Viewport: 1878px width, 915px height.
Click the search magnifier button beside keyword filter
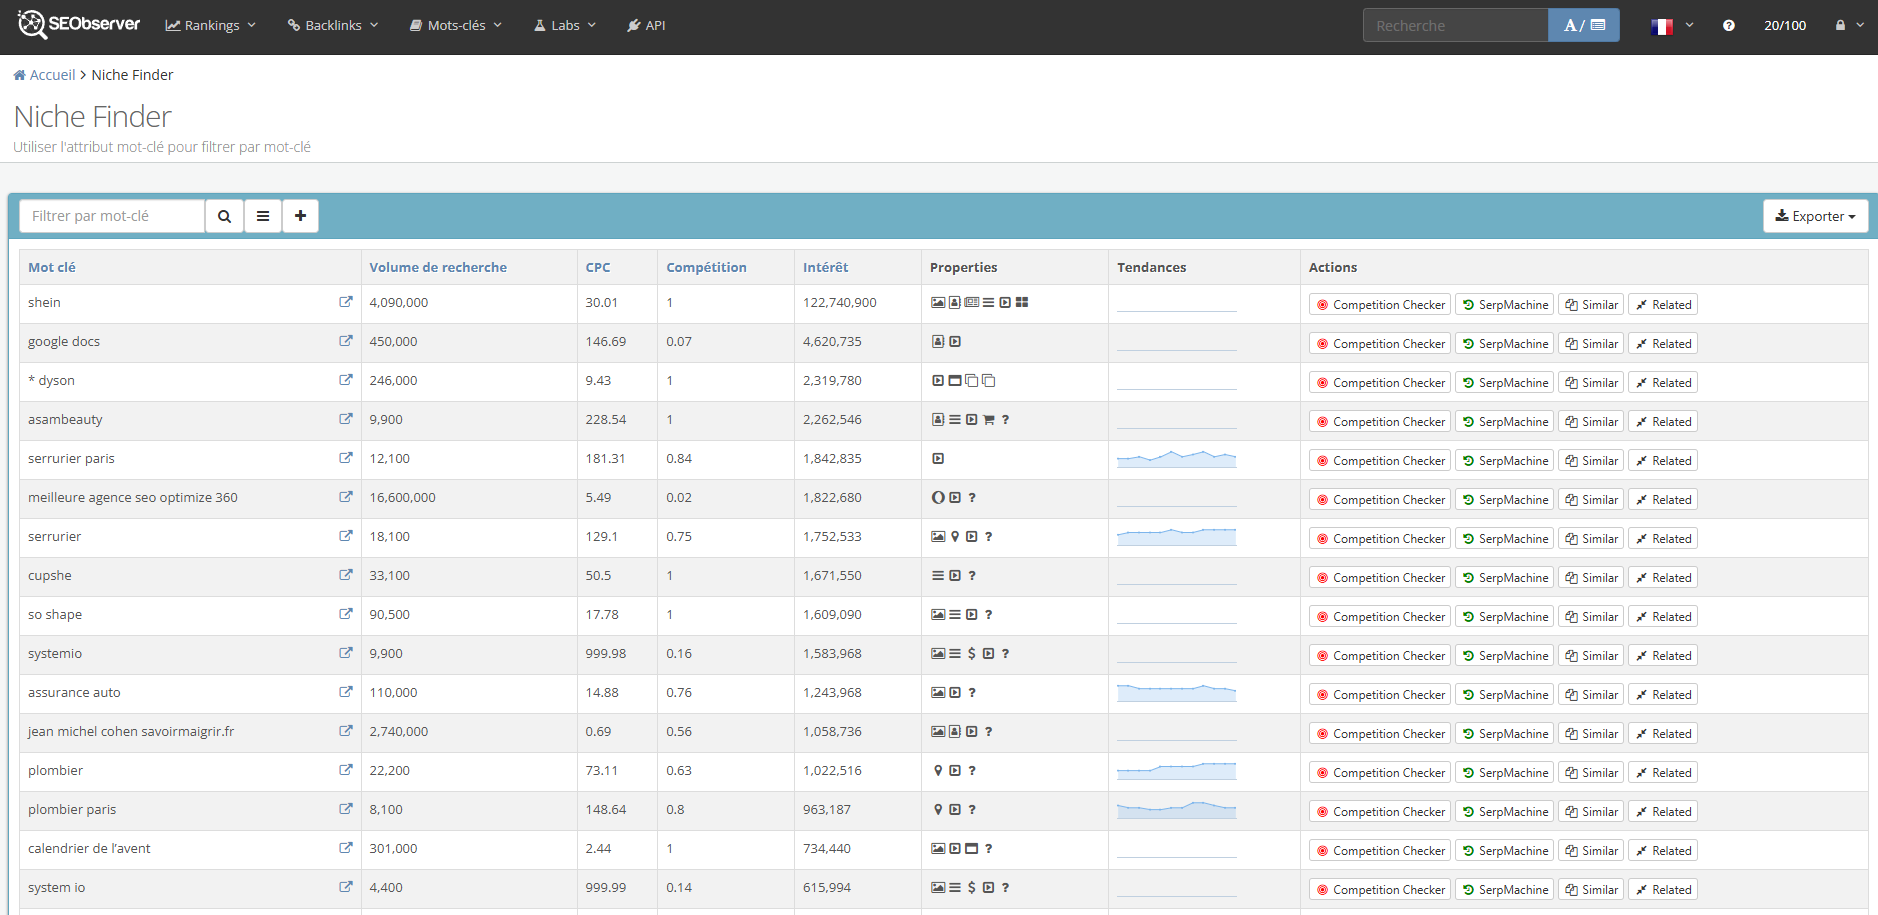[x=224, y=216]
